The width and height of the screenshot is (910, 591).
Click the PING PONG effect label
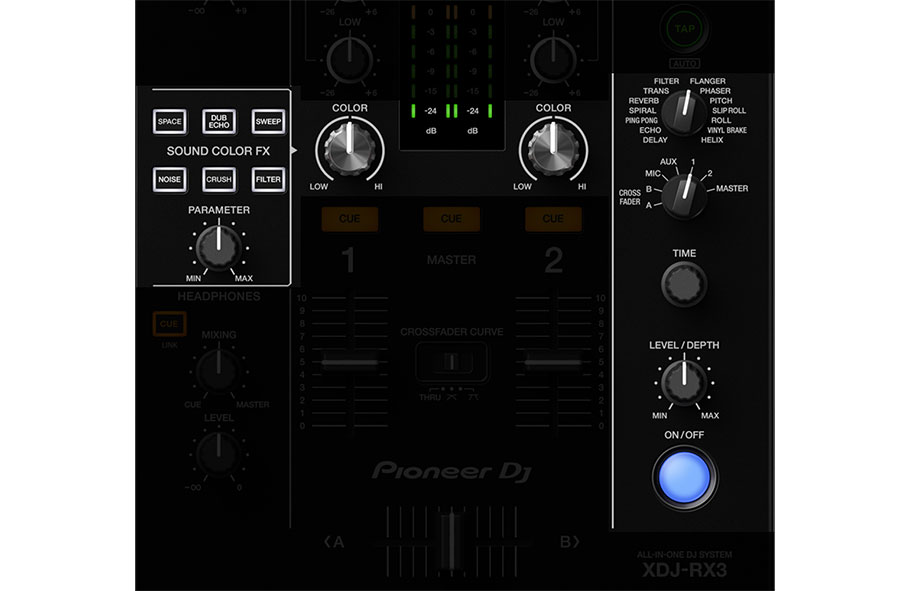tap(641, 120)
